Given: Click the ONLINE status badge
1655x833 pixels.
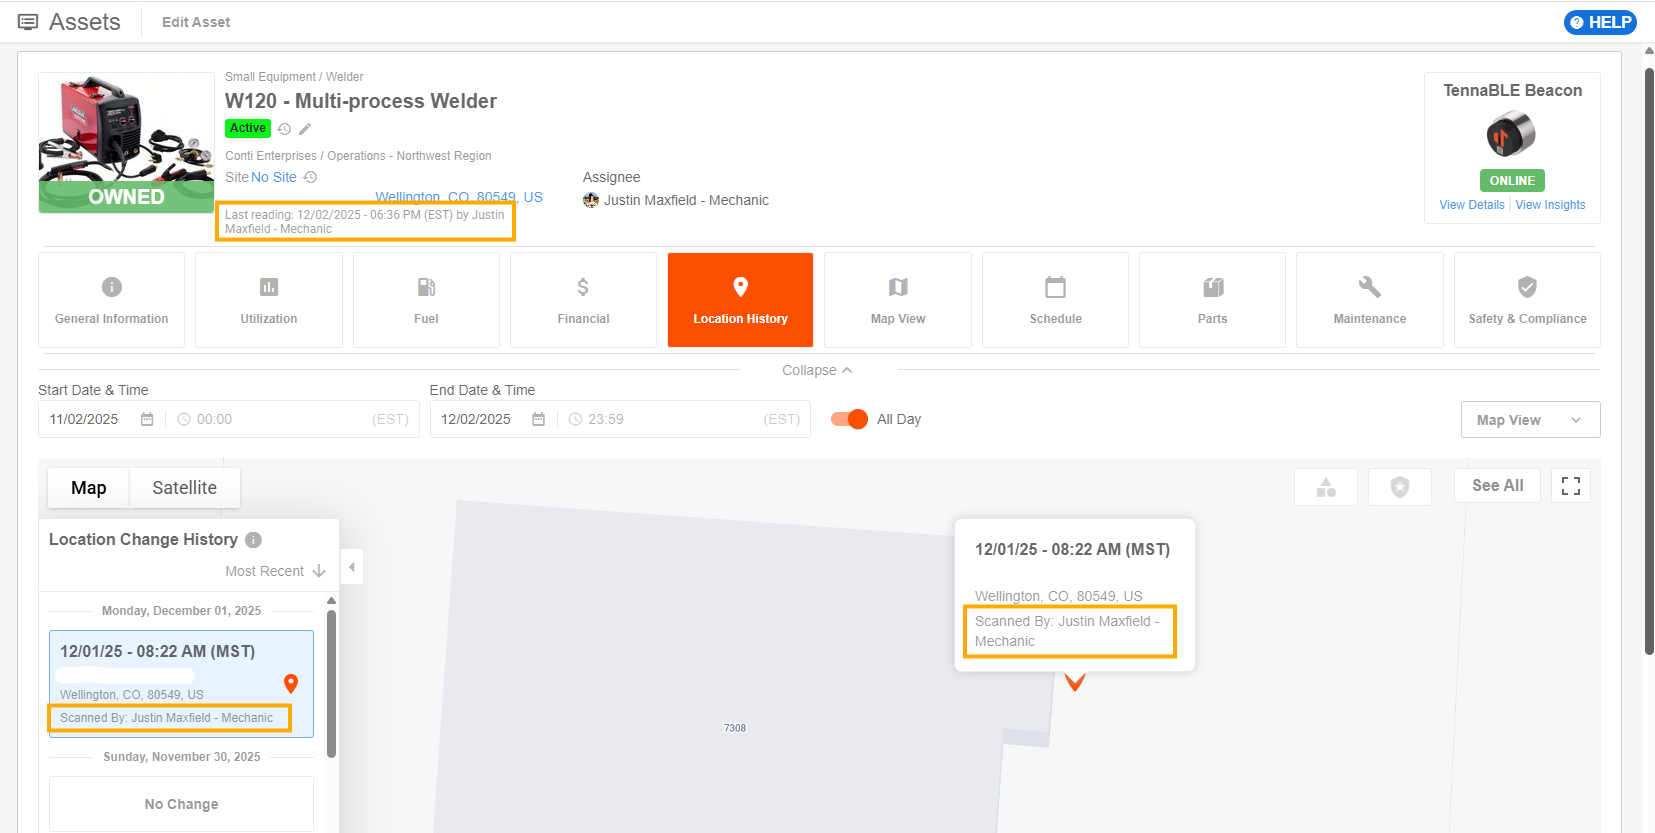Looking at the screenshot, I should [x=1512, y=181].
